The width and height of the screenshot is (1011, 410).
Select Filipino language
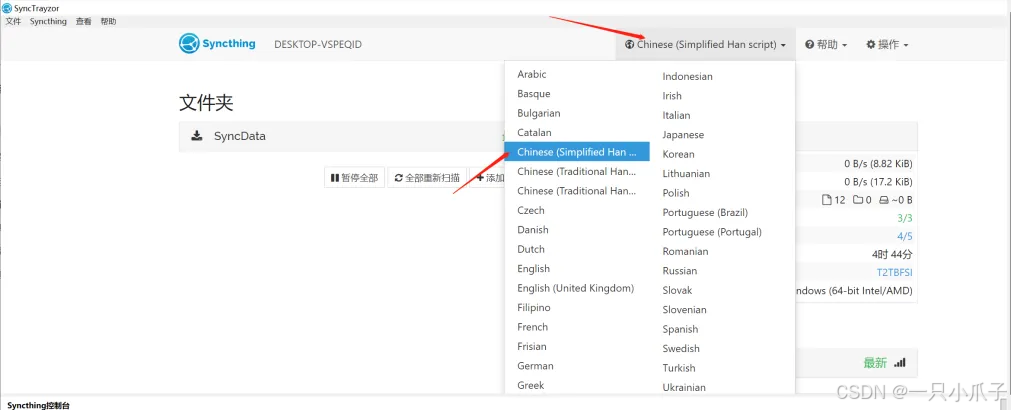577,308
